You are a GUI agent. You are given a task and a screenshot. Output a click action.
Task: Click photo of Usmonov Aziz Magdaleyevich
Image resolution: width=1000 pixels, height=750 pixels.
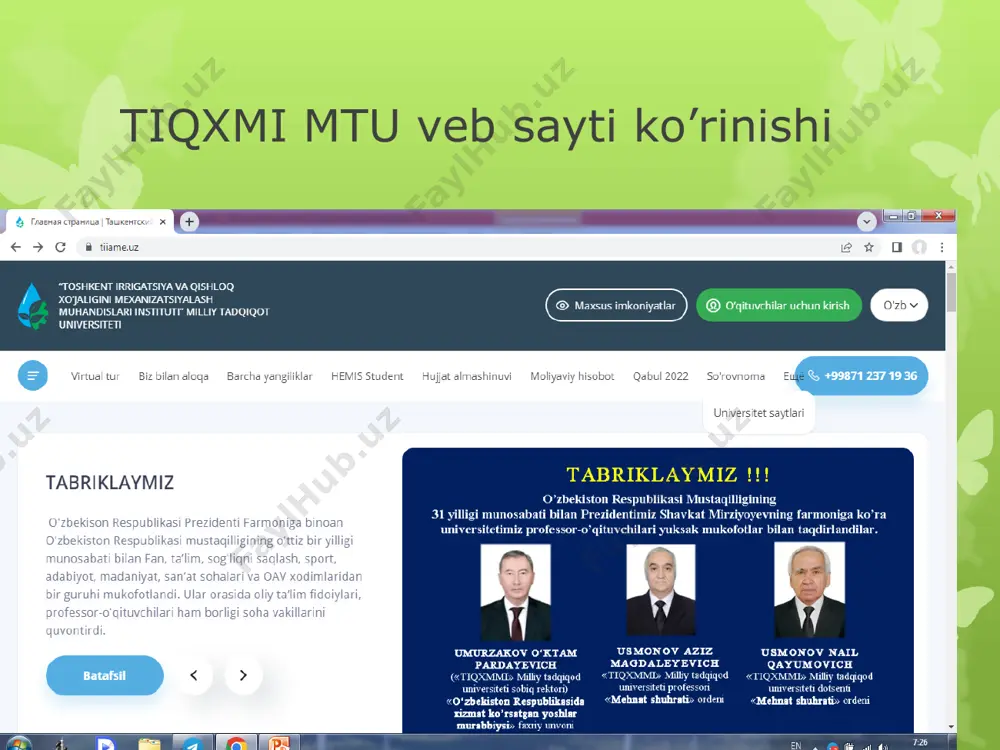(661, 590)
